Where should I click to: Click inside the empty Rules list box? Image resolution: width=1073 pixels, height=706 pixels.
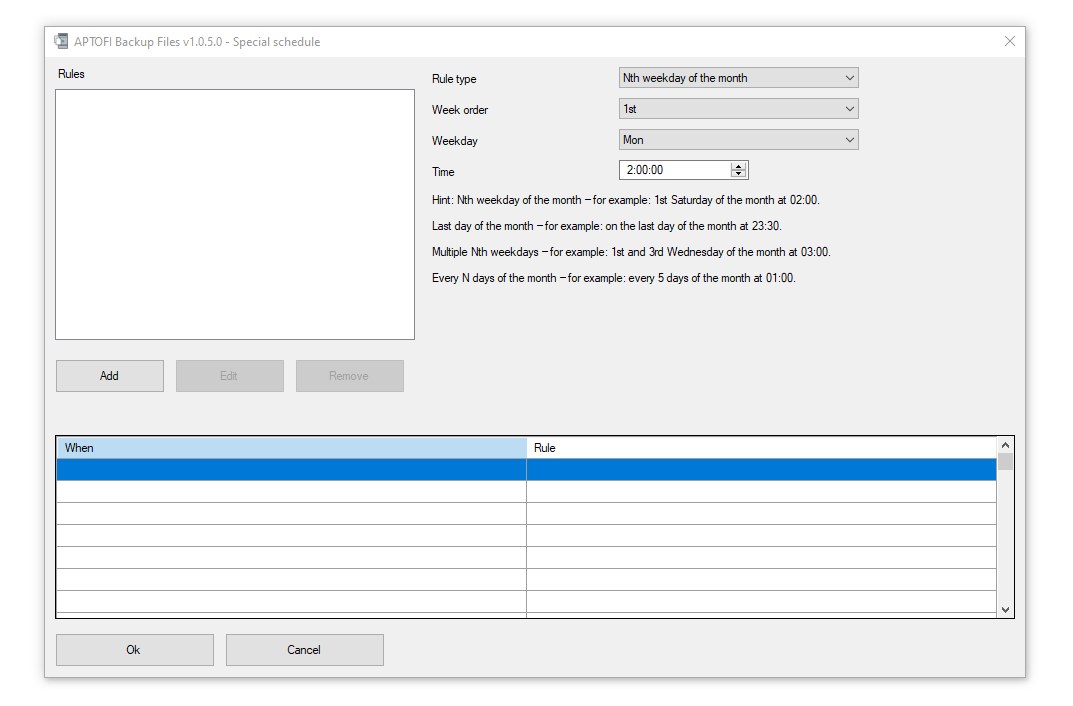coord(235,214)
